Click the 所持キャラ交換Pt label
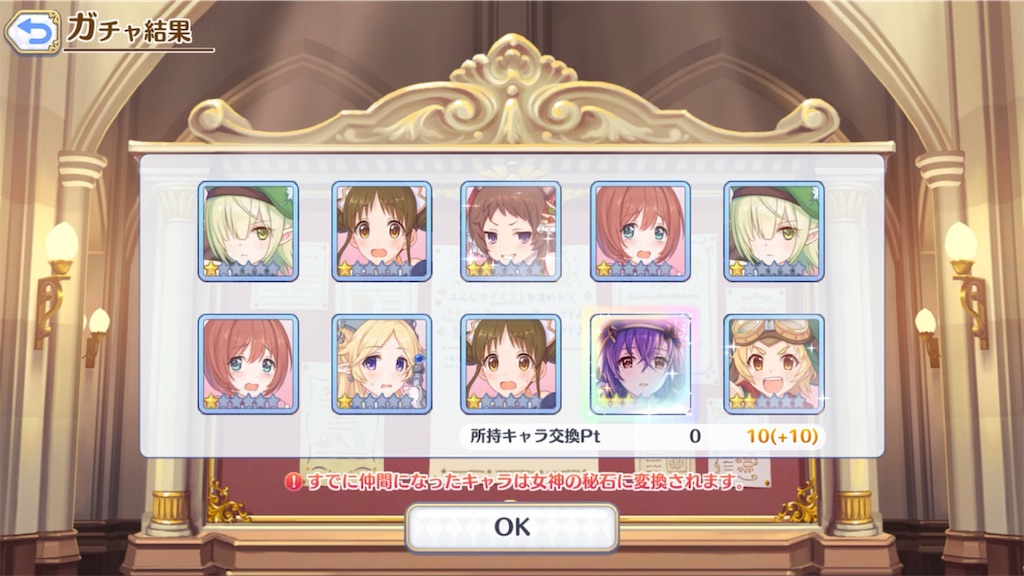This screenshot has height=576, width=1024. click(x=535, y=436)
